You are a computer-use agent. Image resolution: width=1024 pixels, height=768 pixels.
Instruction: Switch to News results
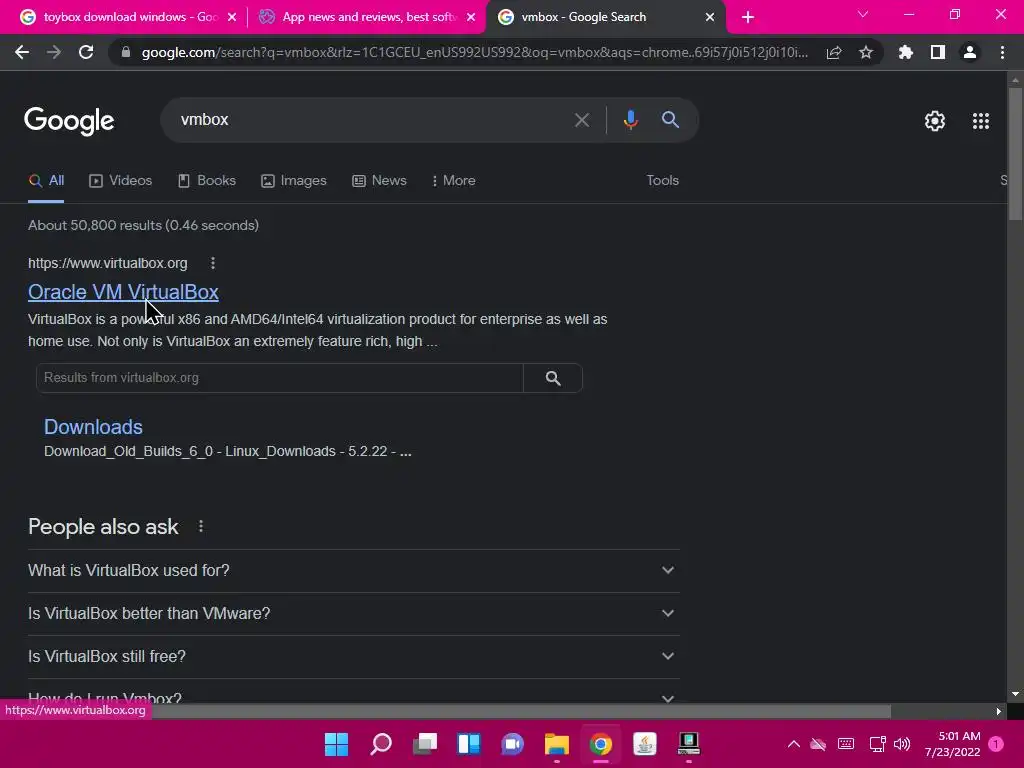pos(379,181)
